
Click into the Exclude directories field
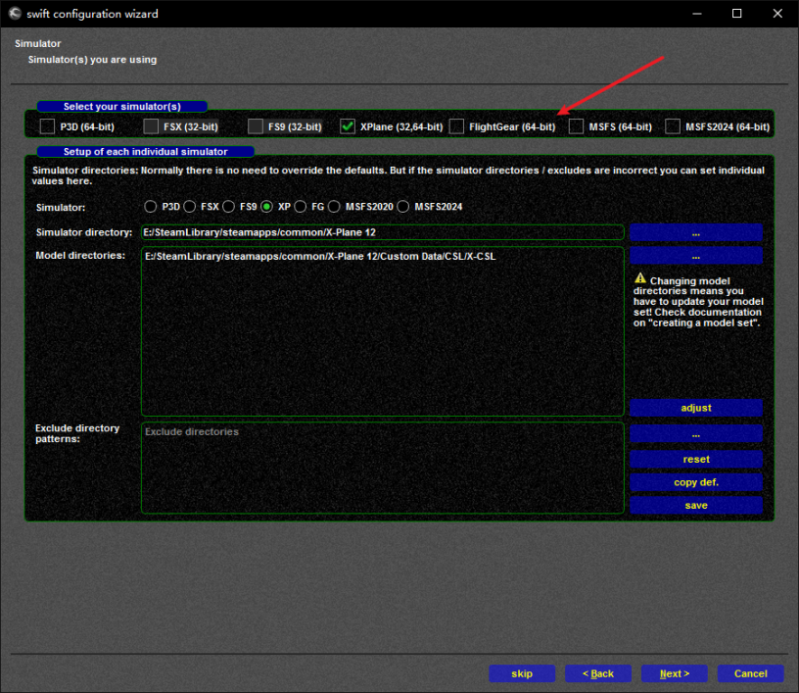pyautogui.click(x=382, y=467)
